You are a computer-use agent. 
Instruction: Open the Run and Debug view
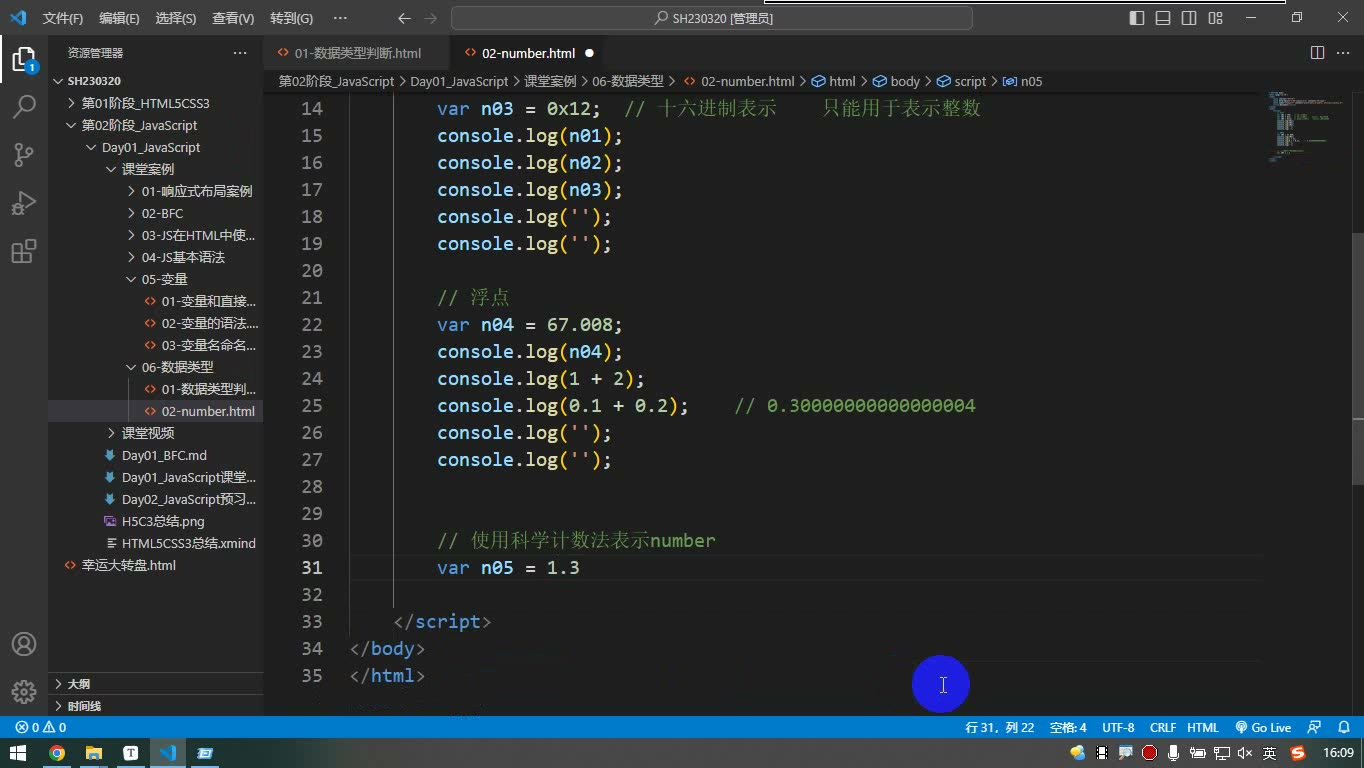[24, 203]
